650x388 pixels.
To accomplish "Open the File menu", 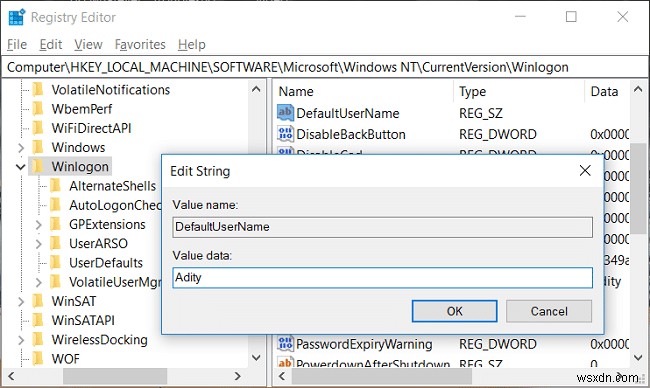I will pos(17,44).
